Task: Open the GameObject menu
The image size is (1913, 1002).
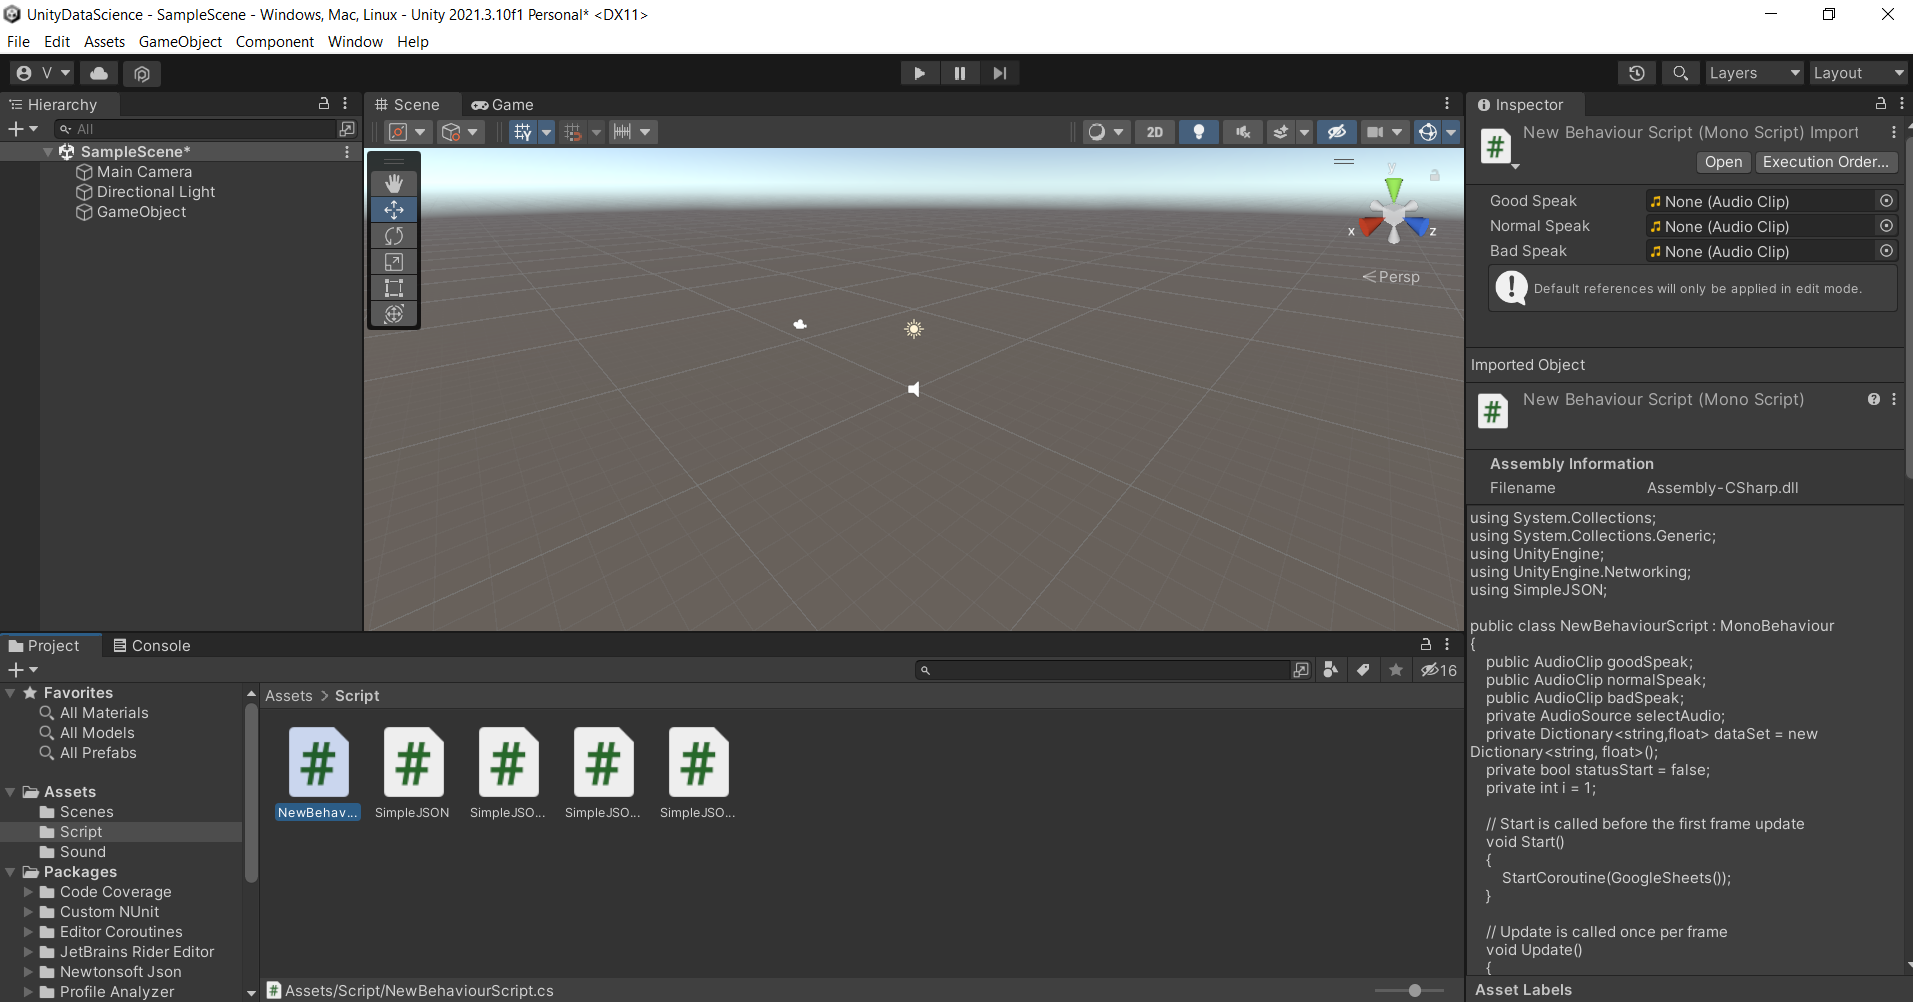Action: click(x=180, y=41)
